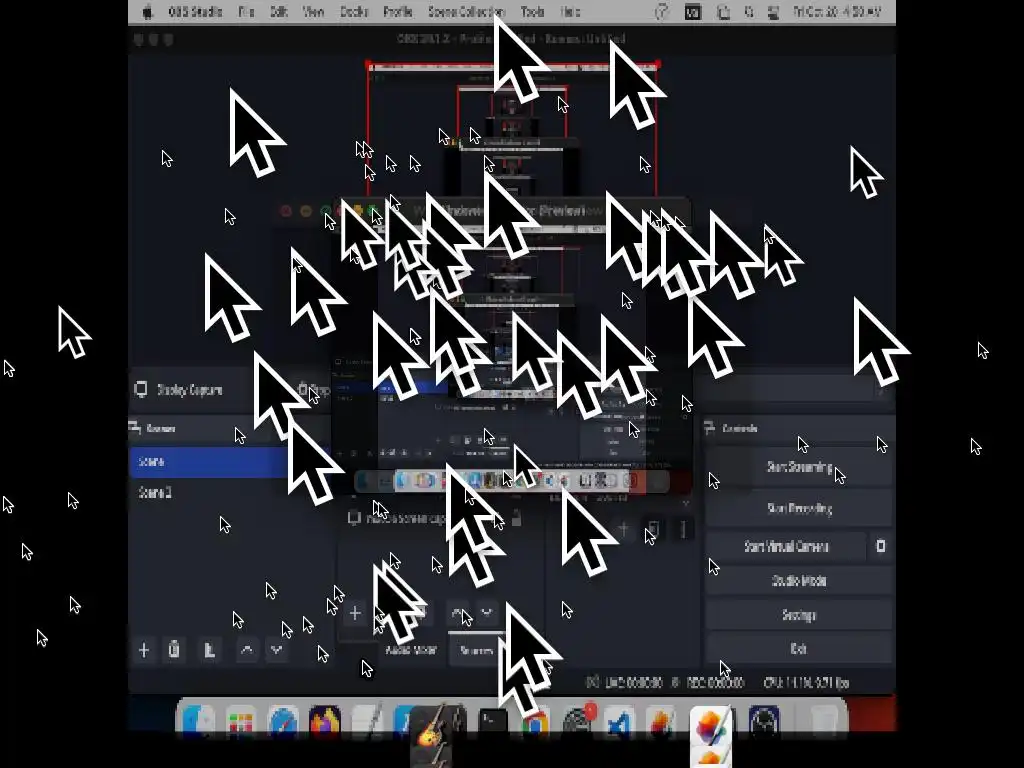Open Visual Studio Code from the Dock
1024x768 pixels.
619,722
